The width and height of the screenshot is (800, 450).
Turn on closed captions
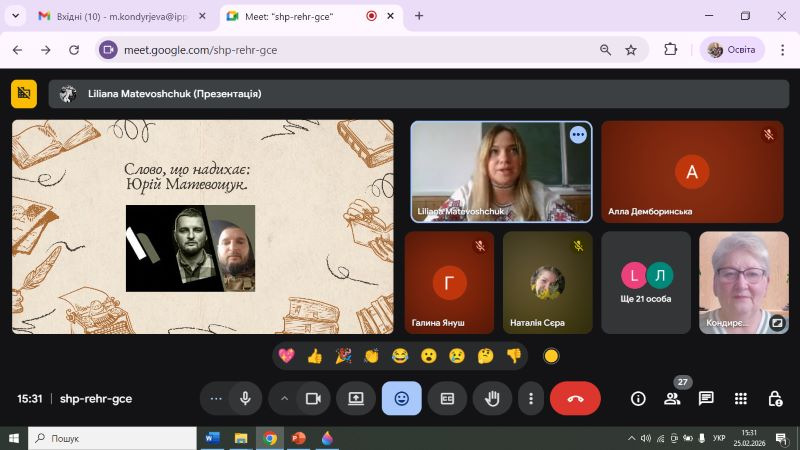(x=447, y=398)
